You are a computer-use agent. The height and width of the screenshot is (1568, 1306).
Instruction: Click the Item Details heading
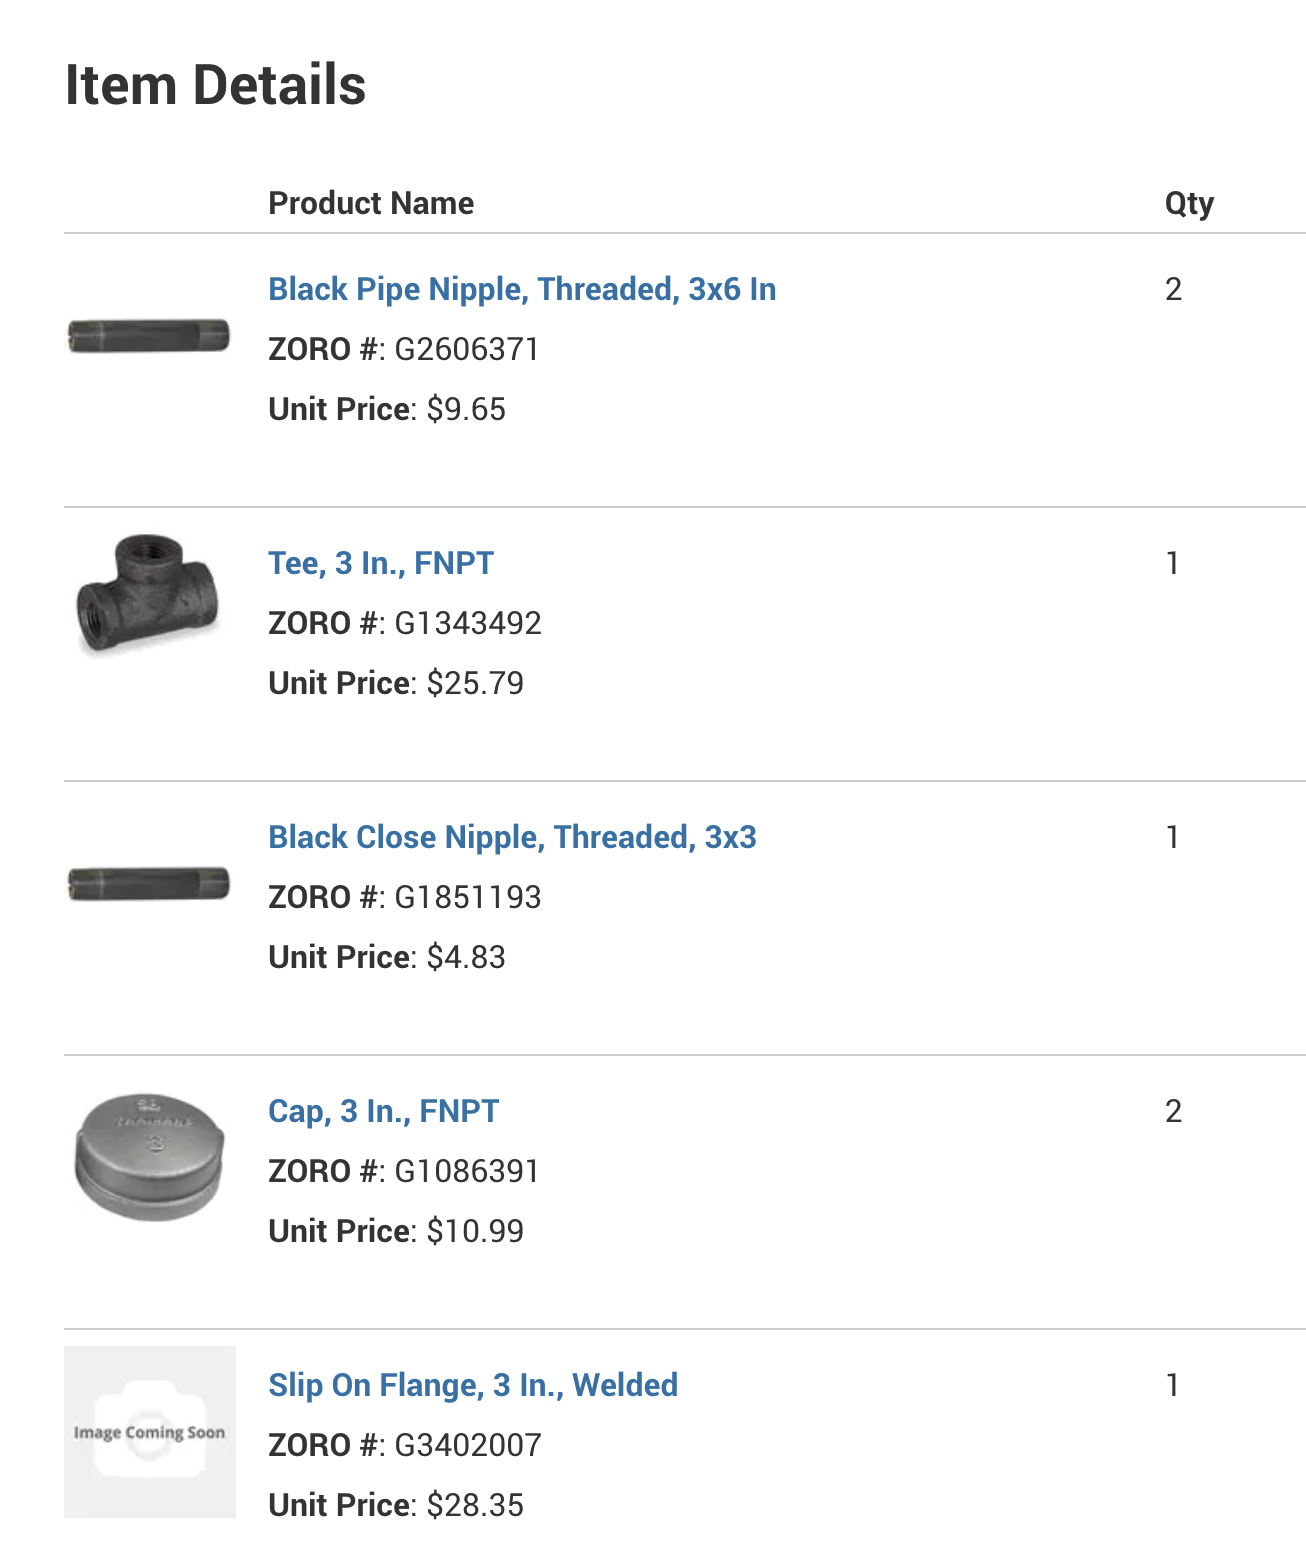215,85
